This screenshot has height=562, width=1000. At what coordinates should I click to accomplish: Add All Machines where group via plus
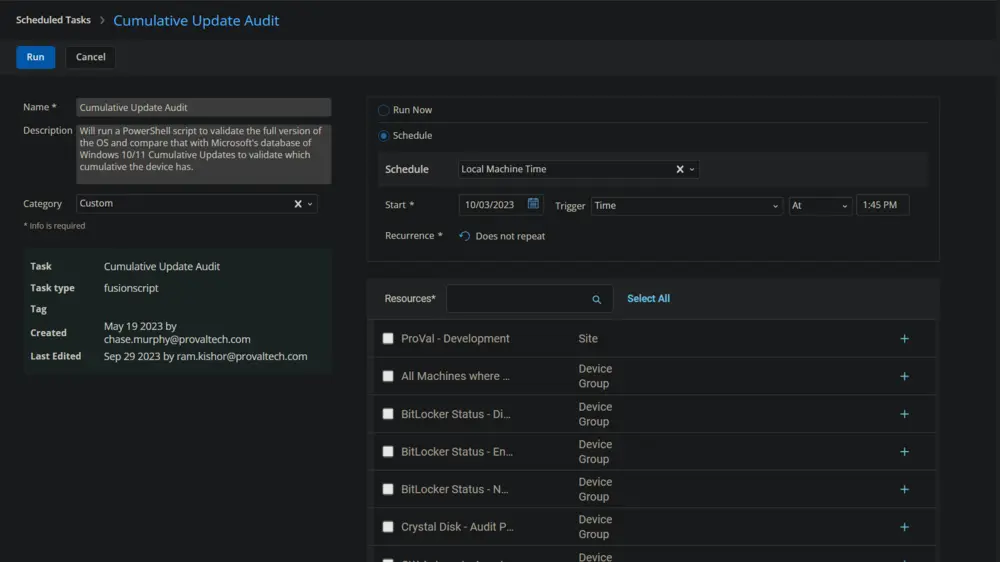coord(904,376)
